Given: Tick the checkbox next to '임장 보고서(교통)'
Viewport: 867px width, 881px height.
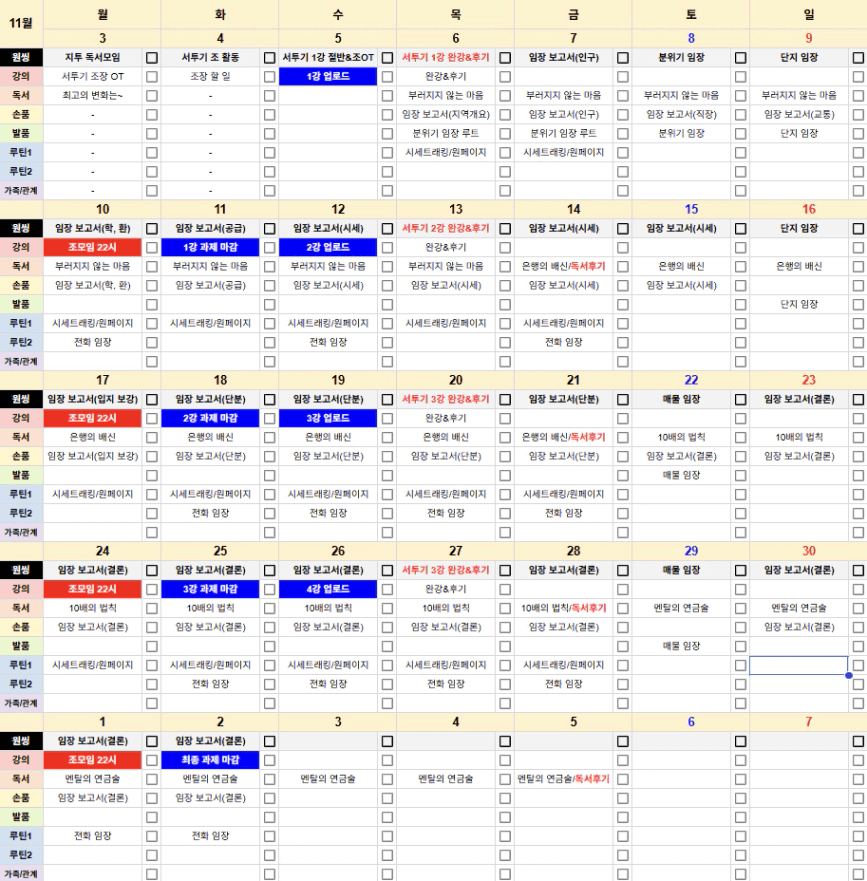Looking at the screenshot, I should point(858,115).
